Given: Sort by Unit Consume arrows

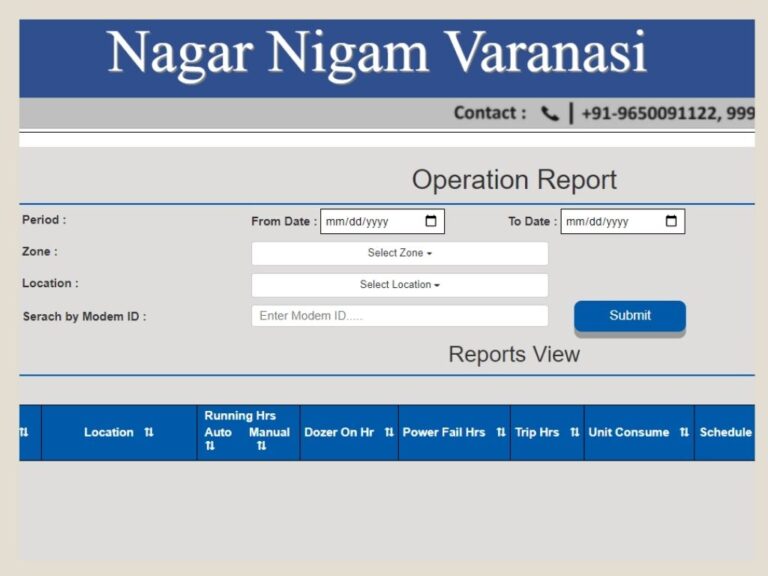Looking at the screenshot, I should tap(684, 432).
